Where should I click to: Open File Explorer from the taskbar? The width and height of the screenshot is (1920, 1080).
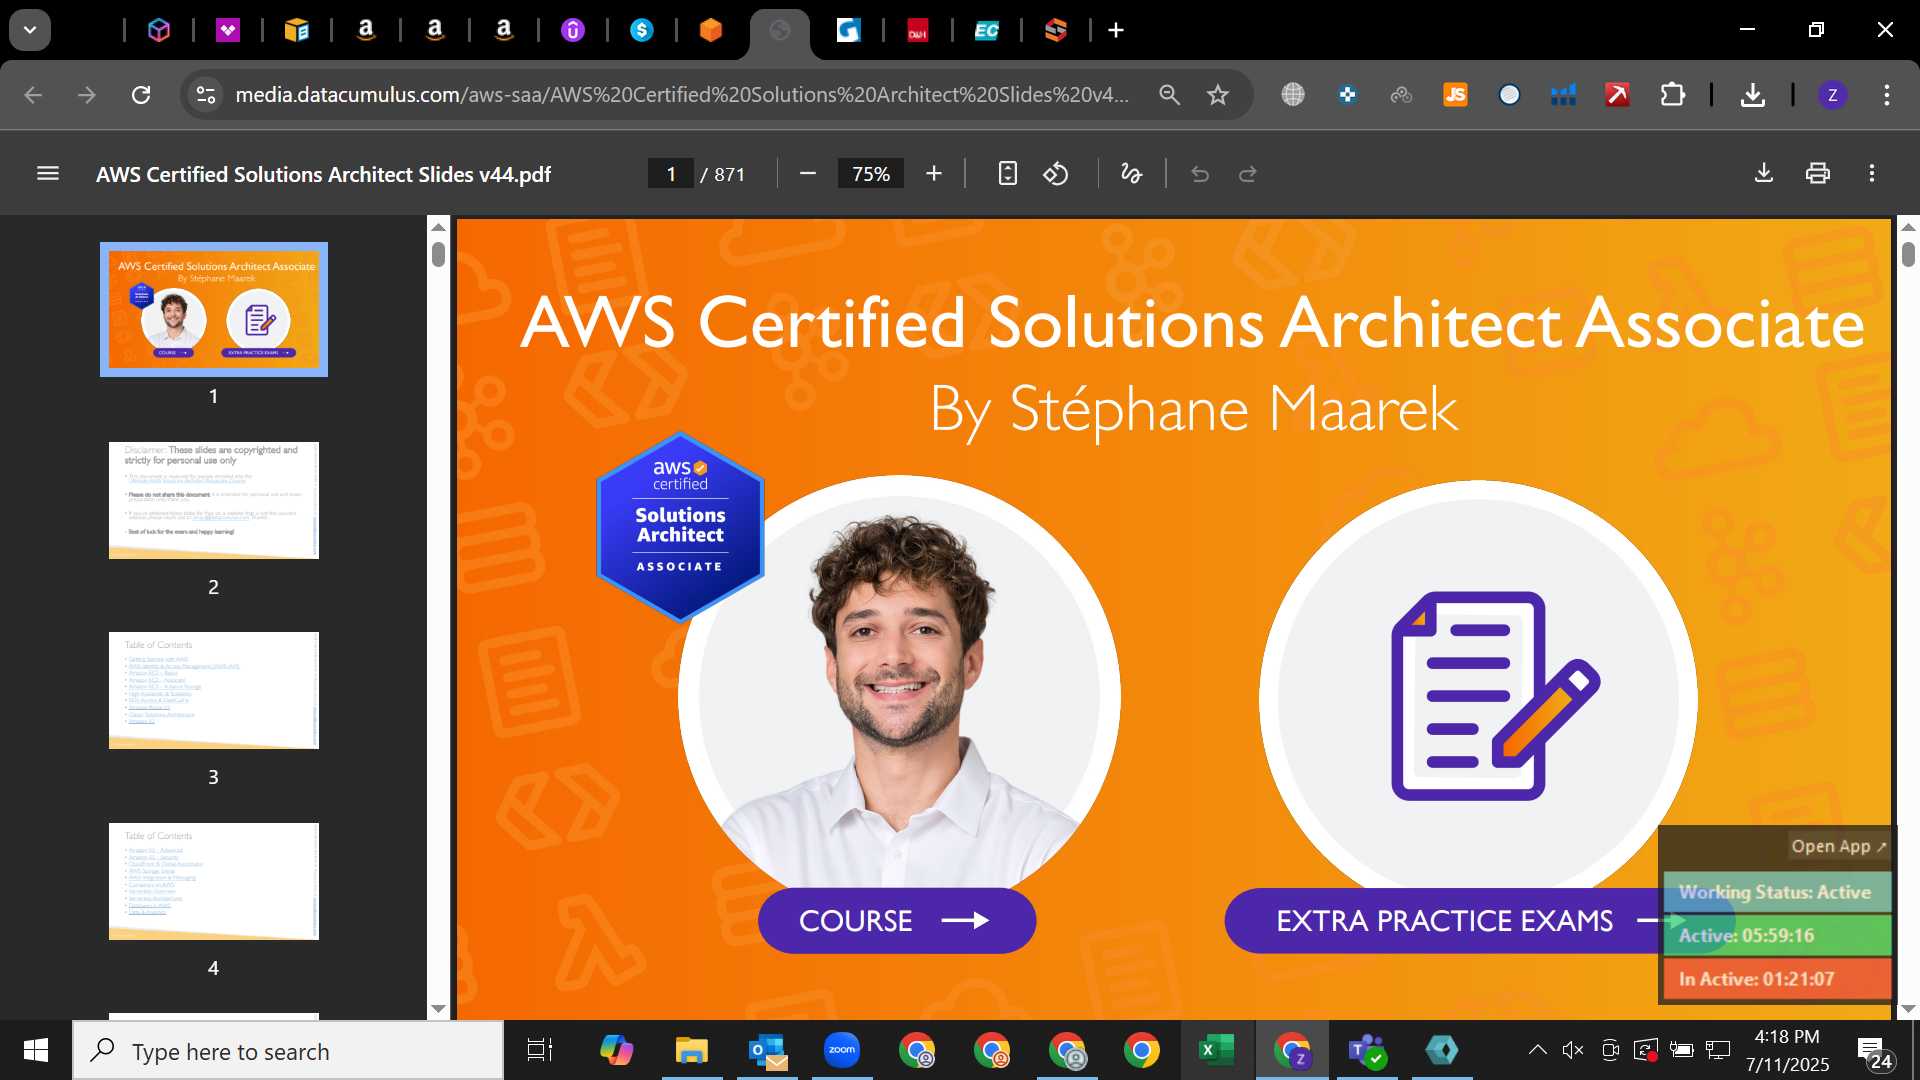(691, 1051)
